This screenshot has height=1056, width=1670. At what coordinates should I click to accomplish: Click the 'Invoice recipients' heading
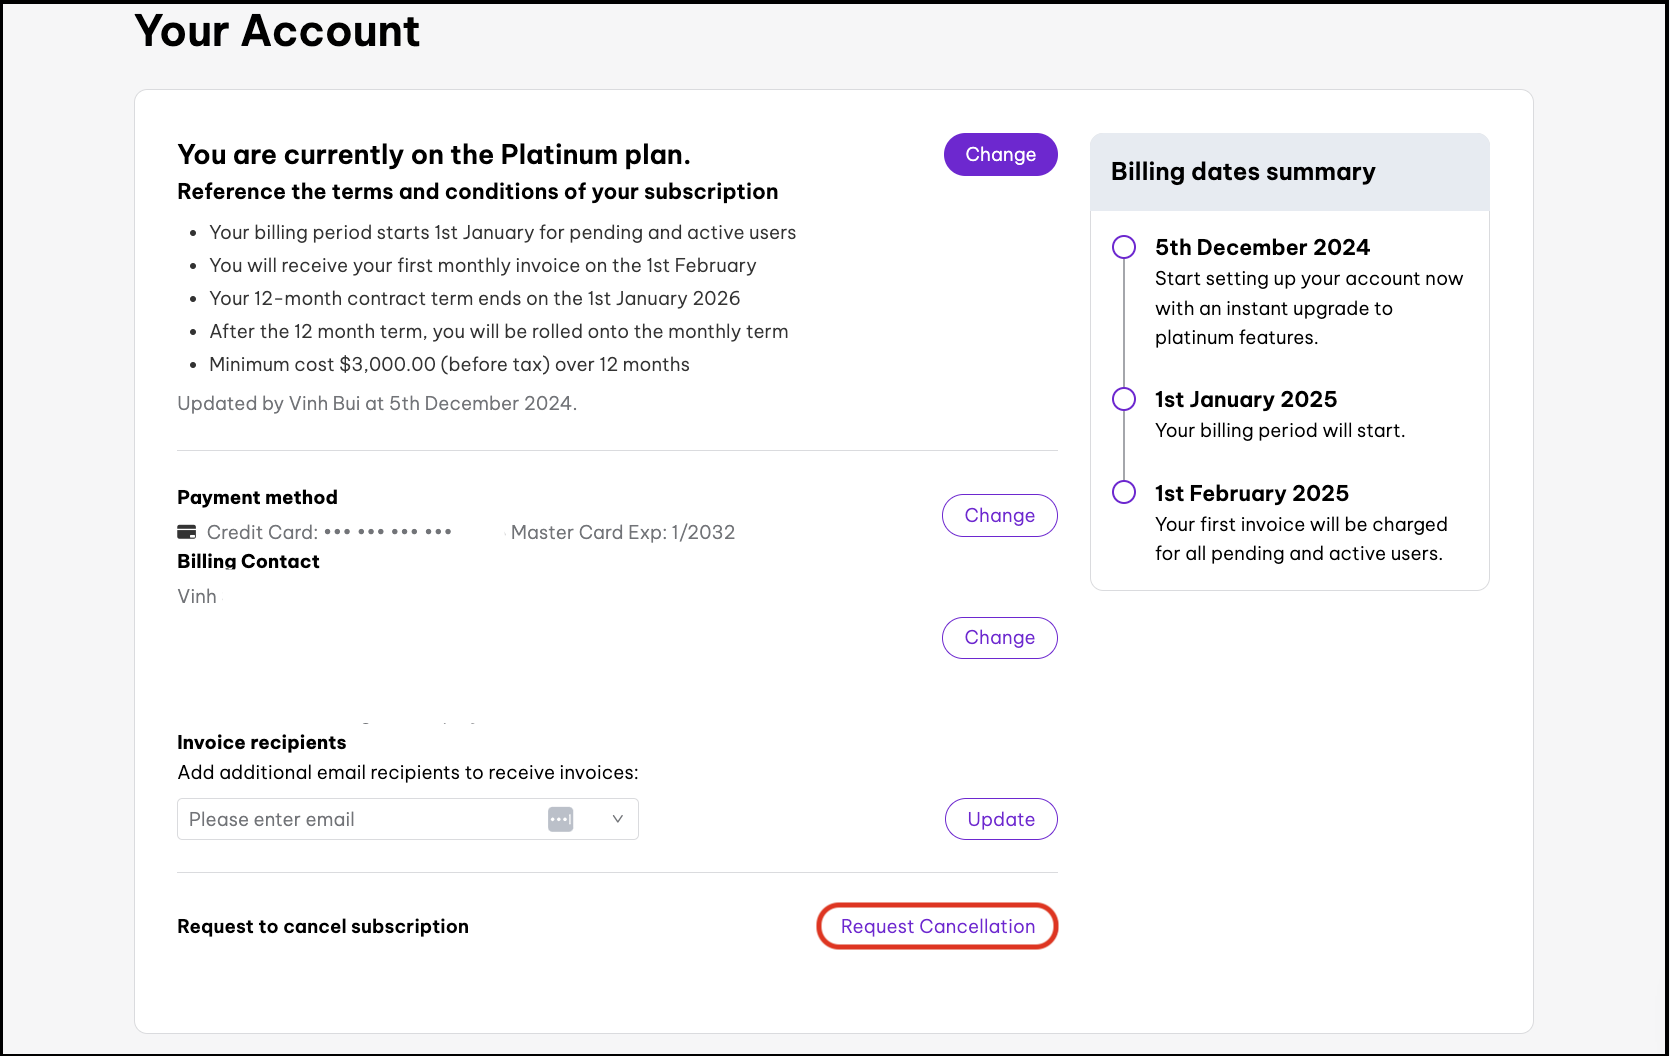[x=261, y=742]
